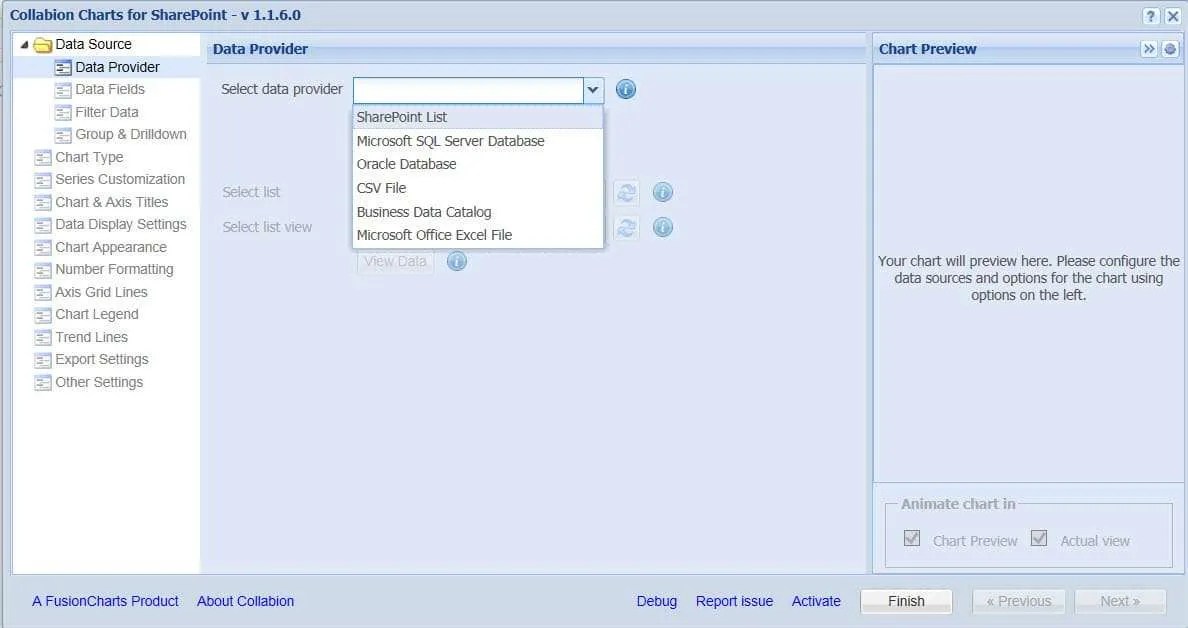
Task: Select the Trend Lines tree item label
Action: click(x=92, y=337)
